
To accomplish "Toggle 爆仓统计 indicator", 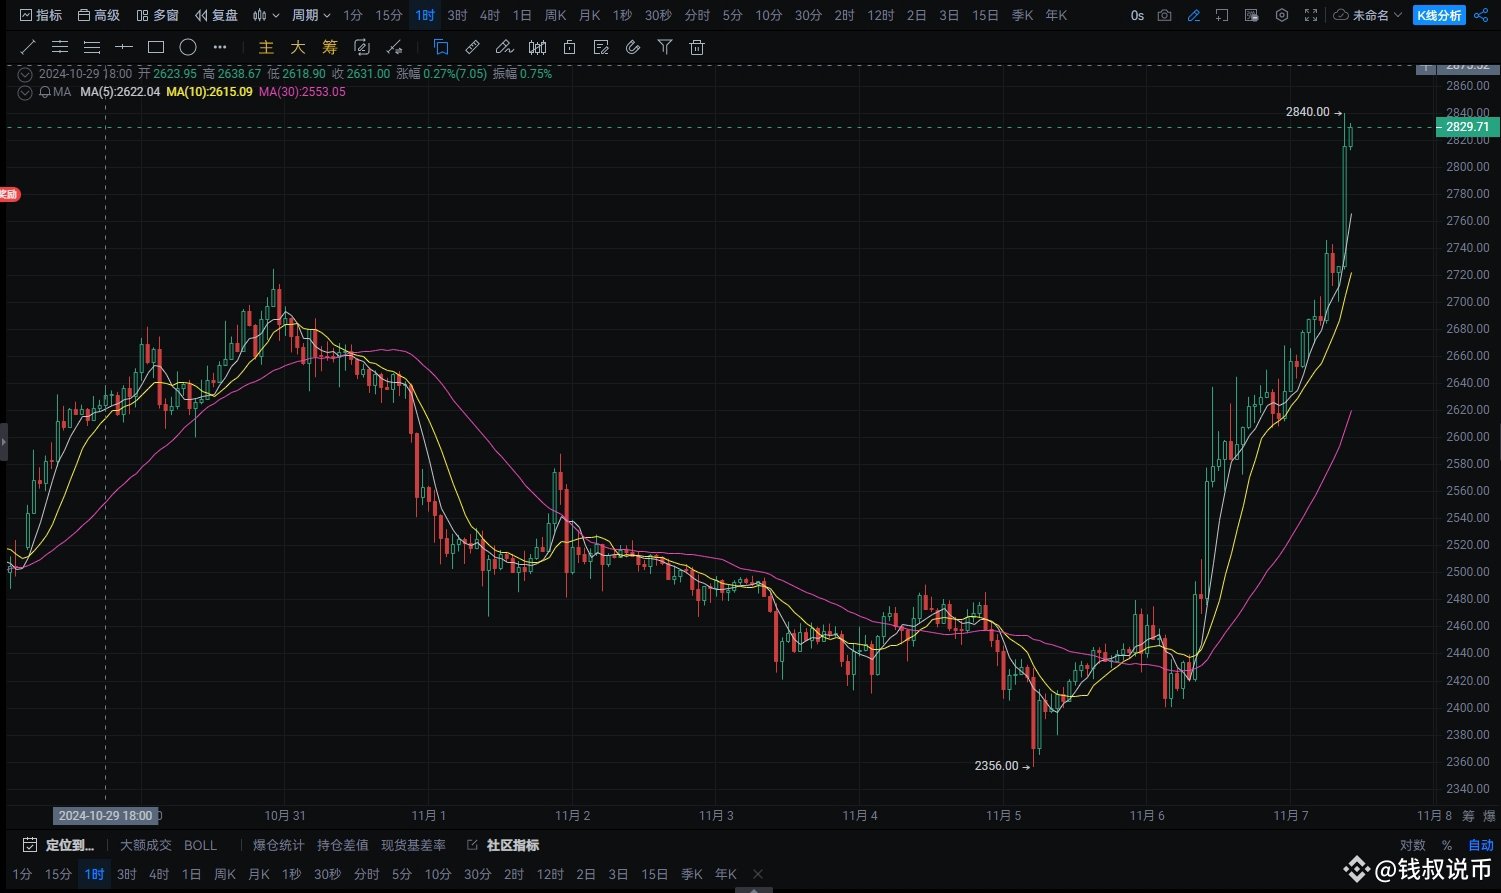I will pos(279,845).
